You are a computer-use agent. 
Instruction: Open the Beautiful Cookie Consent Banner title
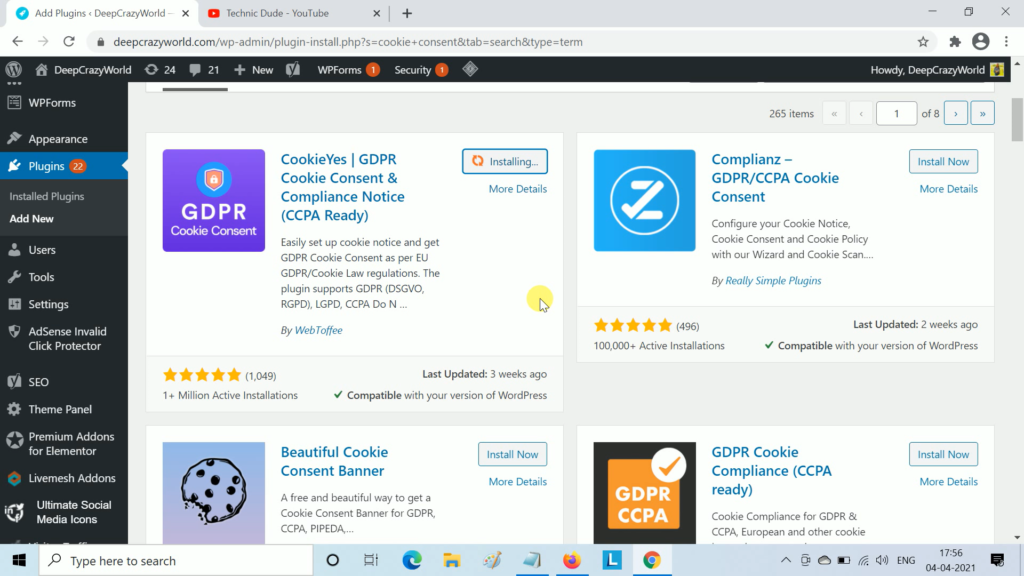334,461
